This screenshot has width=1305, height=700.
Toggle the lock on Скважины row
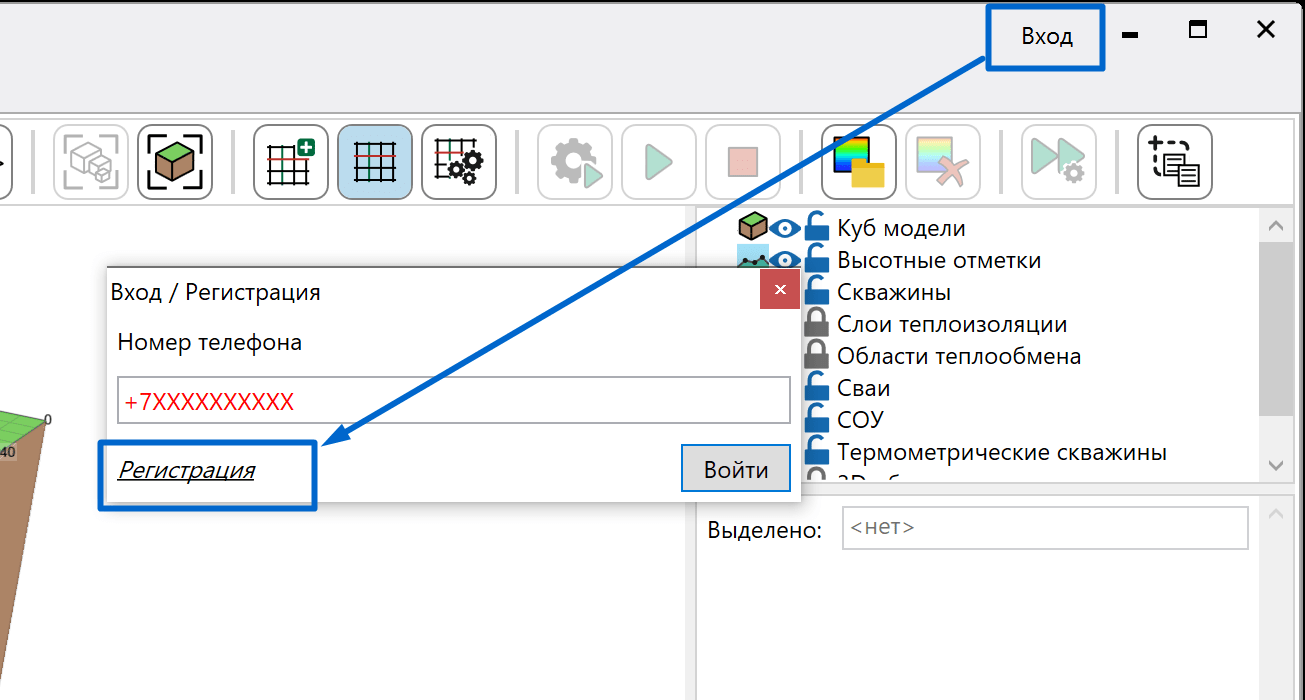[817, 291]
